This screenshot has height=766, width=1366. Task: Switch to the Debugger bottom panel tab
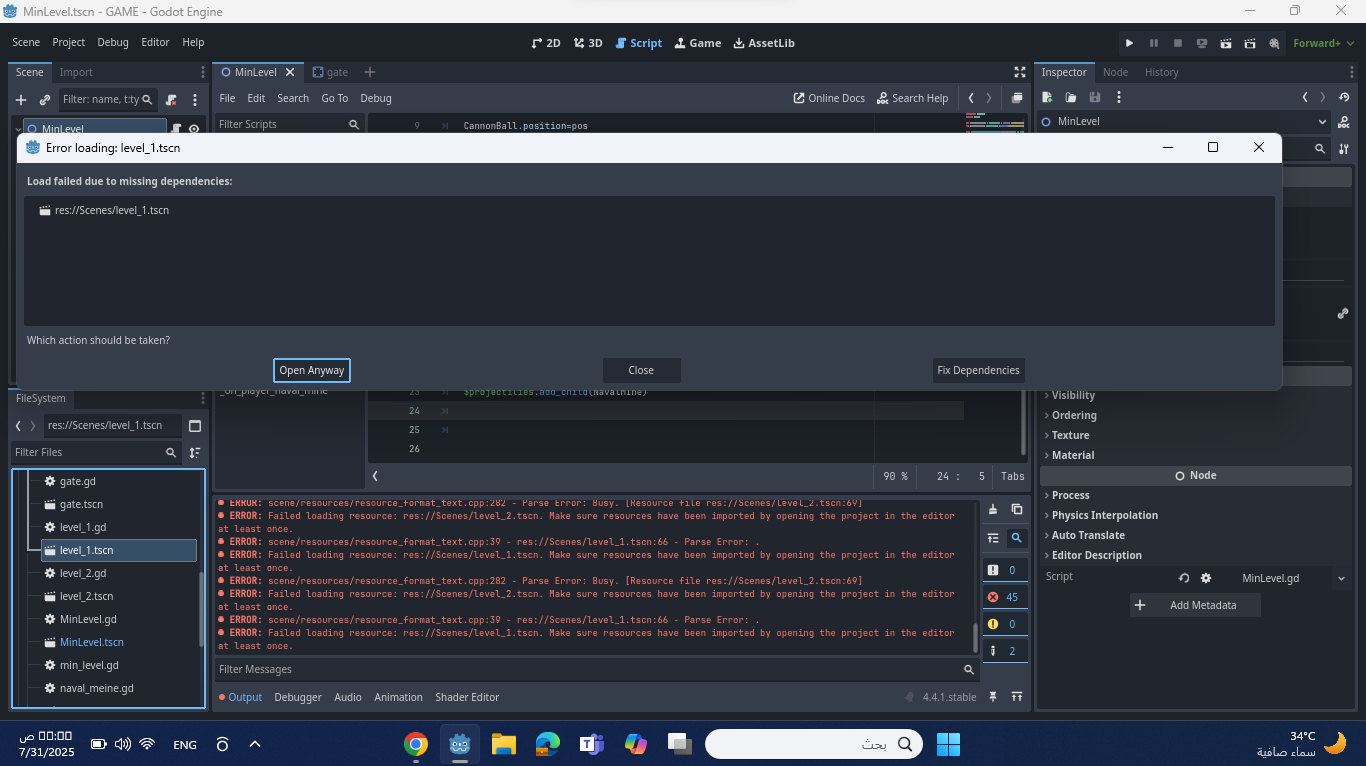(x=298, y=697)
